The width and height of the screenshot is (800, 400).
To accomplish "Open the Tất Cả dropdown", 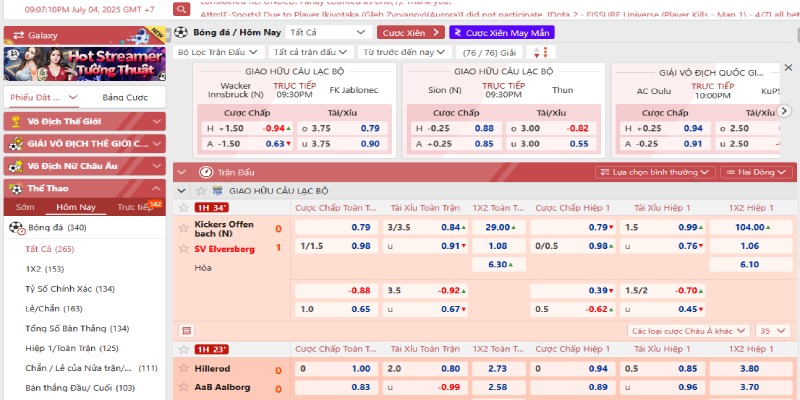I will pyautogui.click(x=329, y=32).
